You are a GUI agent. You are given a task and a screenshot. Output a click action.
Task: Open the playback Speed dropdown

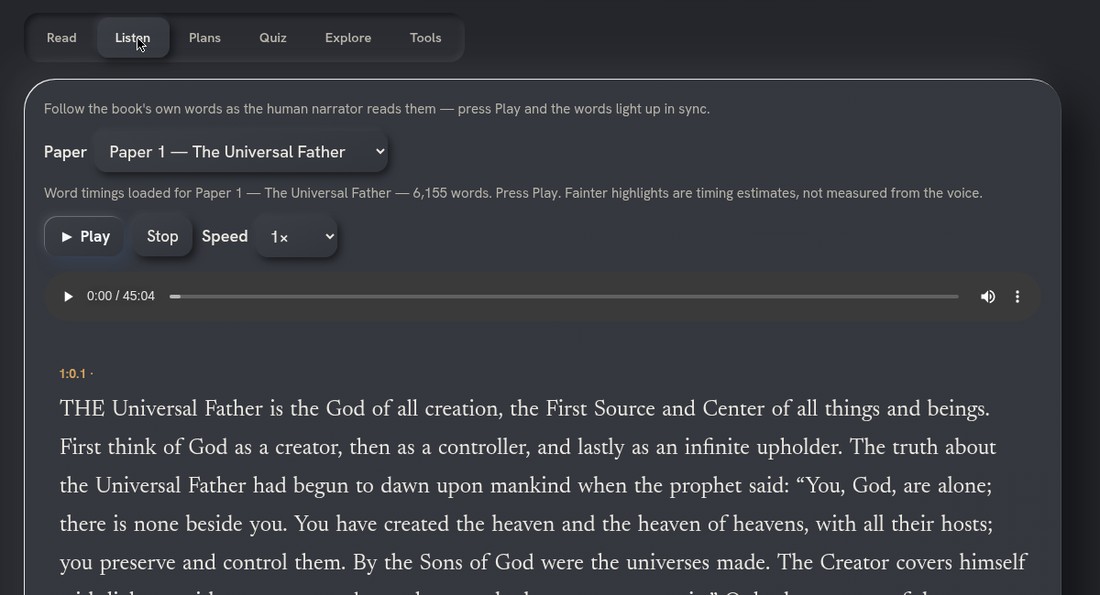(x=296, y=237)
